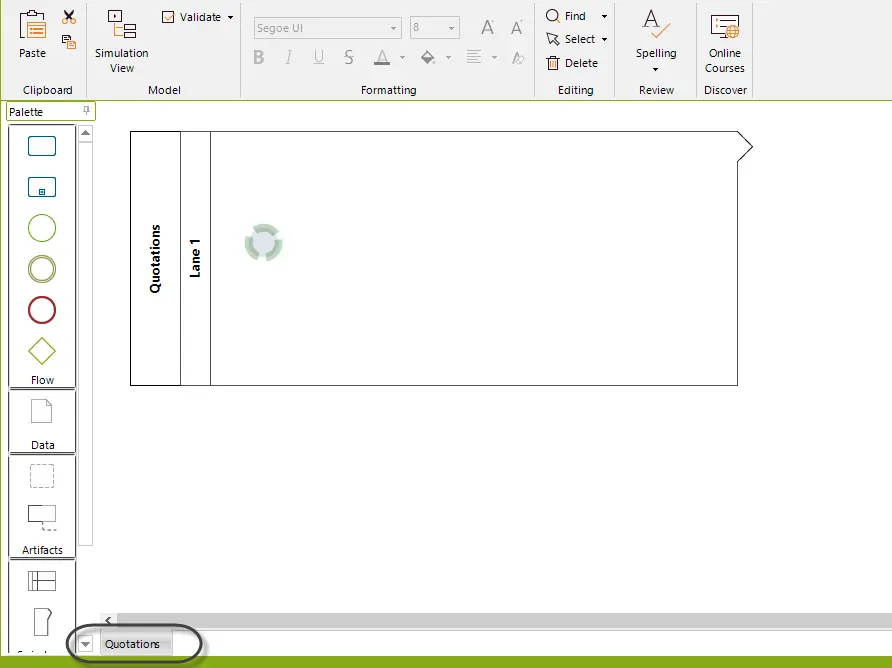Screen dimensions: 892x668
Task: Expand the font color dropdown arrow
Action: pos(402,57)
